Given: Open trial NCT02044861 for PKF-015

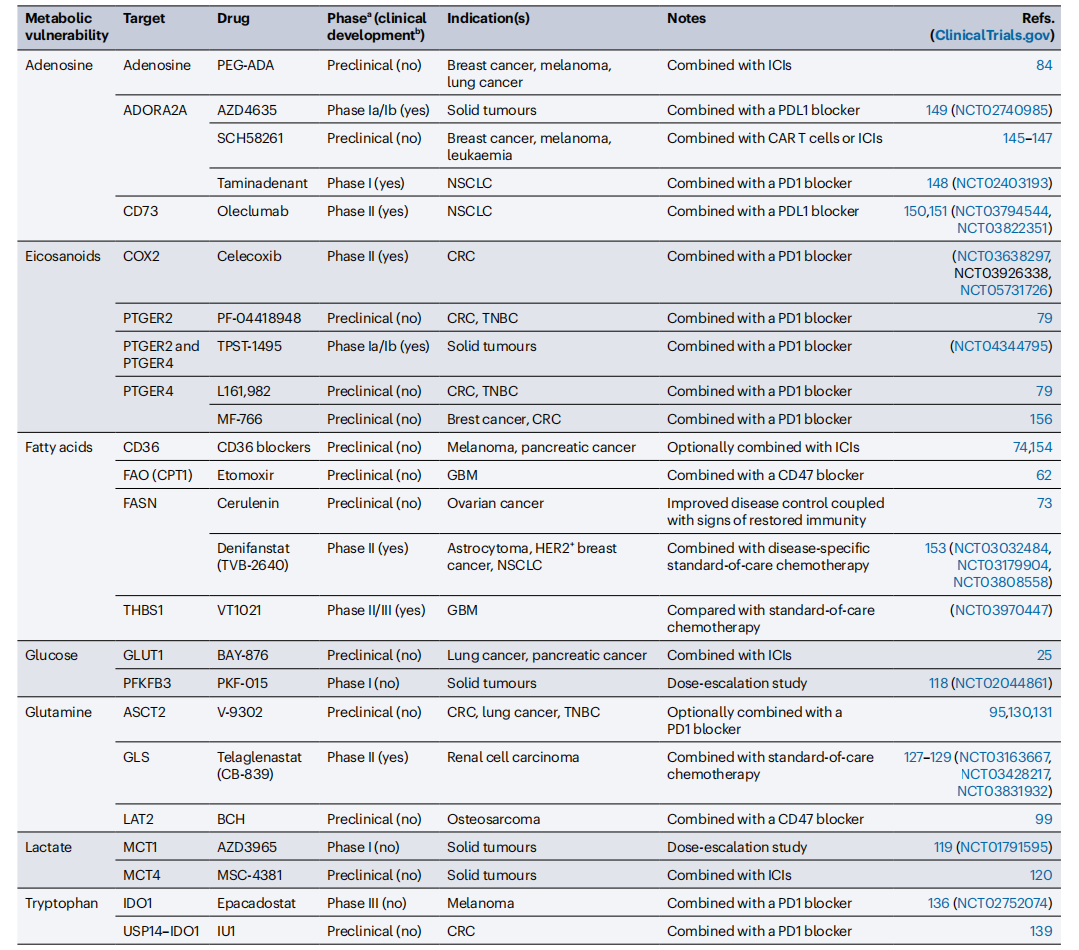Looking at the screenshot, I should pos(1003,683).
